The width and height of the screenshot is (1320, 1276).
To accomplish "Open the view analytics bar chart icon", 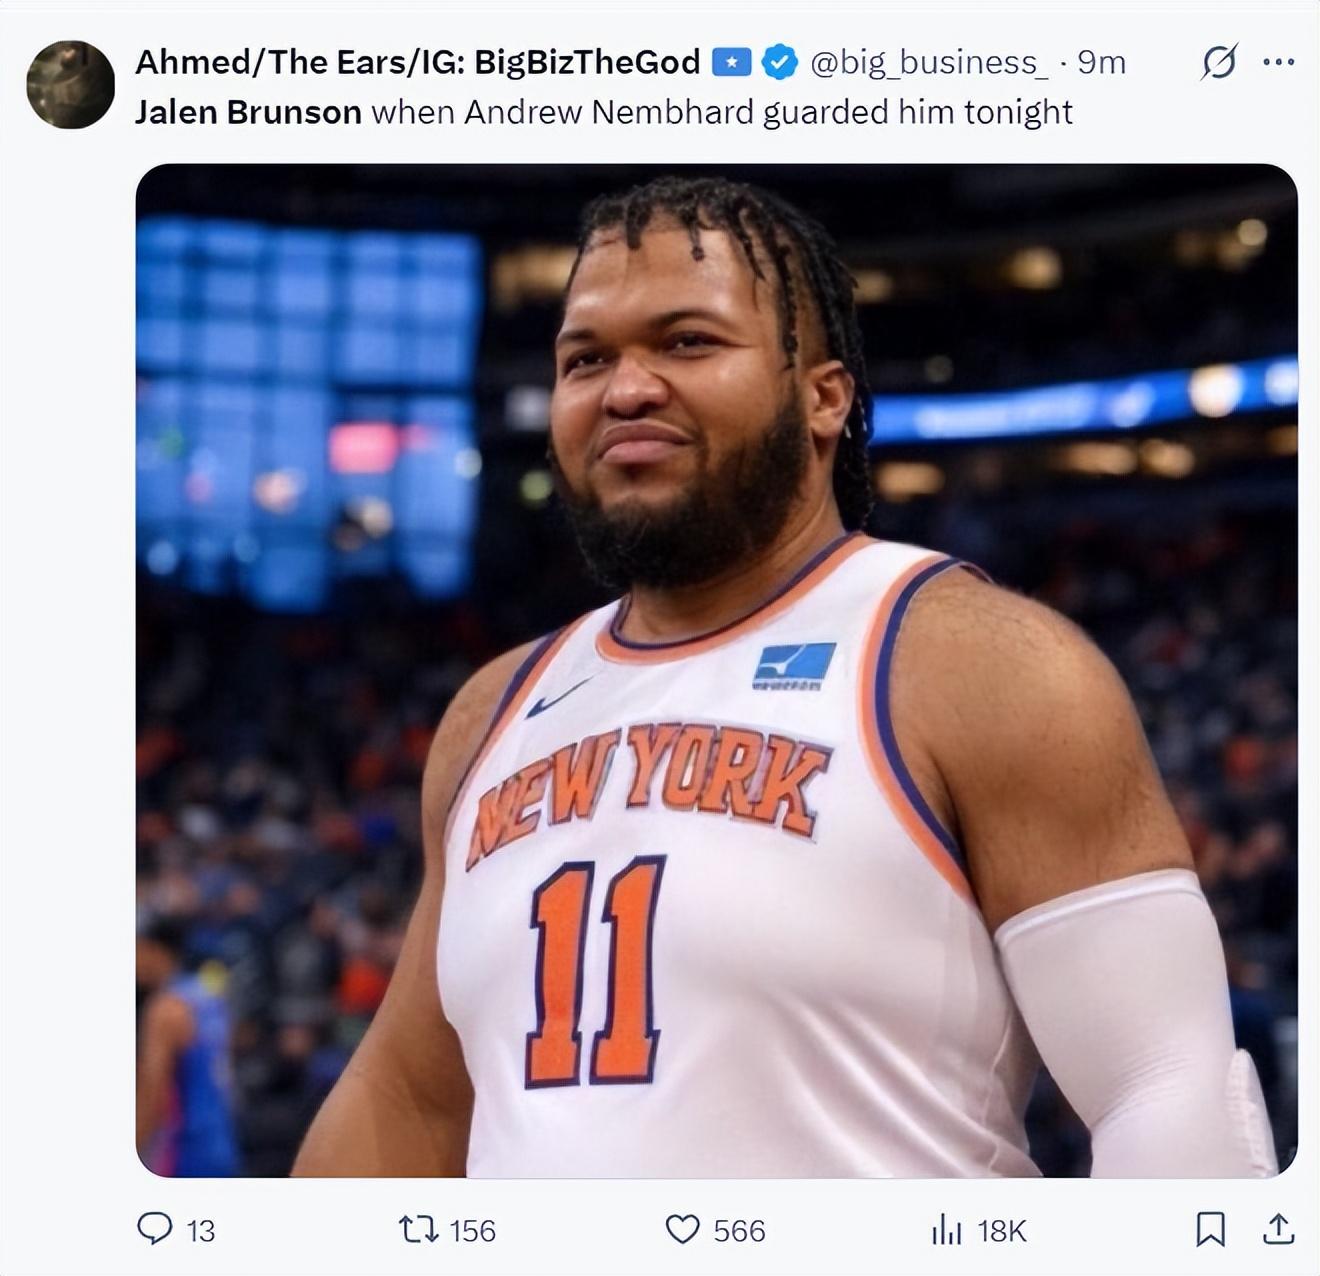I will [946, 1229].
